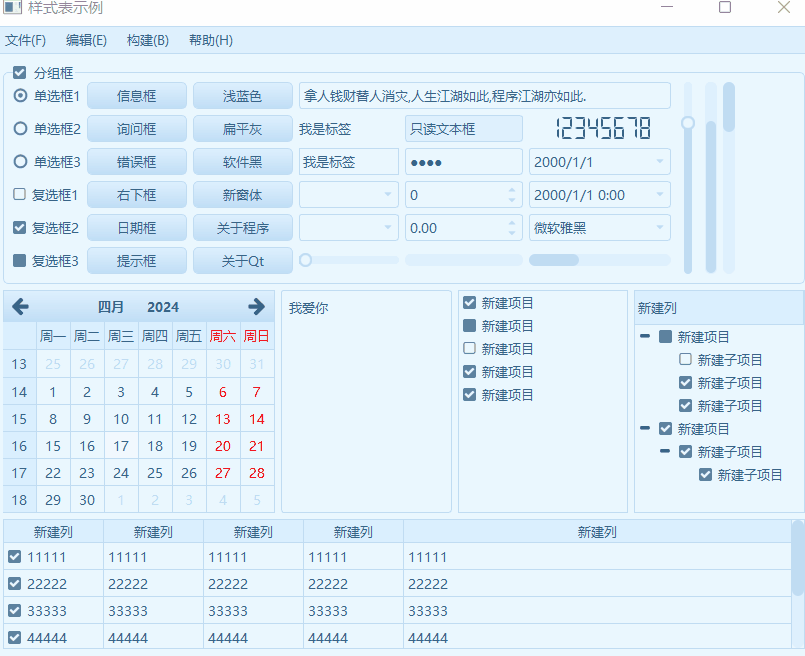This screenshot has width=805, height=656.
Task: Uncheck first 新建项目 in the list
Action: (x=469, y=302)
